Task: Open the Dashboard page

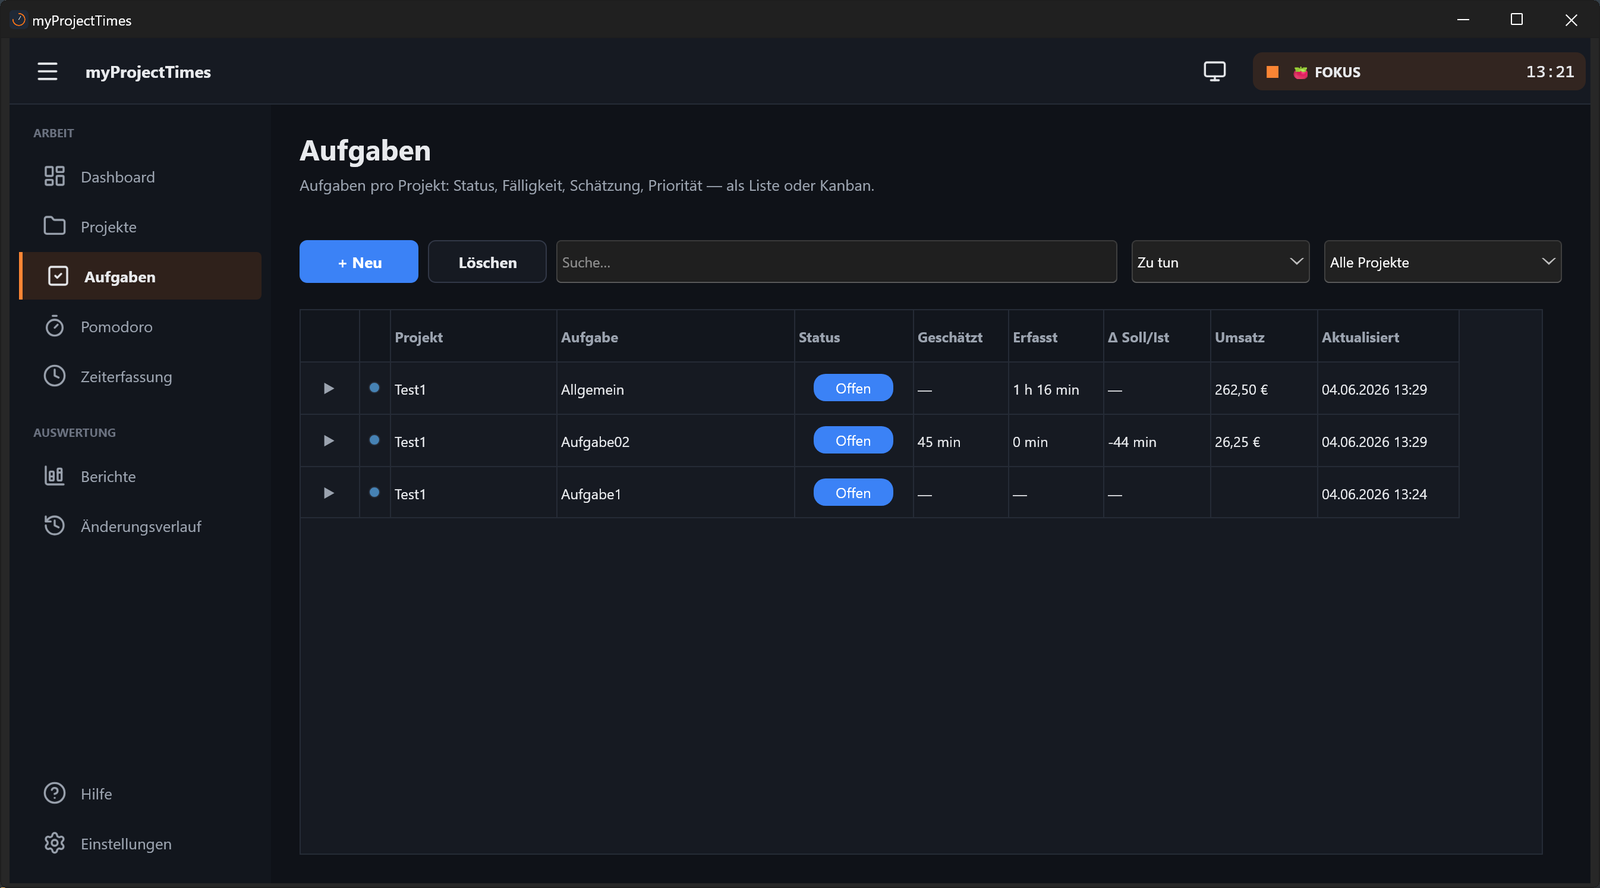Action: coord(140,177)
